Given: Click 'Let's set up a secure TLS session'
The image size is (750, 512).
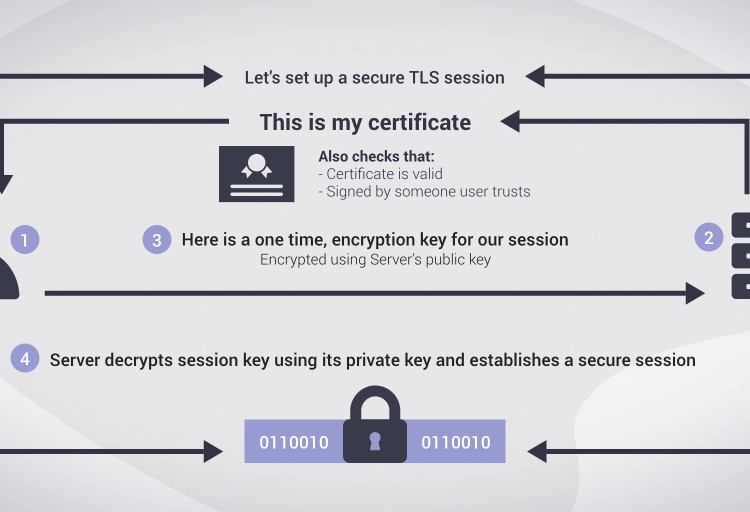Looking at the screenshot, I should coord(374,77).
